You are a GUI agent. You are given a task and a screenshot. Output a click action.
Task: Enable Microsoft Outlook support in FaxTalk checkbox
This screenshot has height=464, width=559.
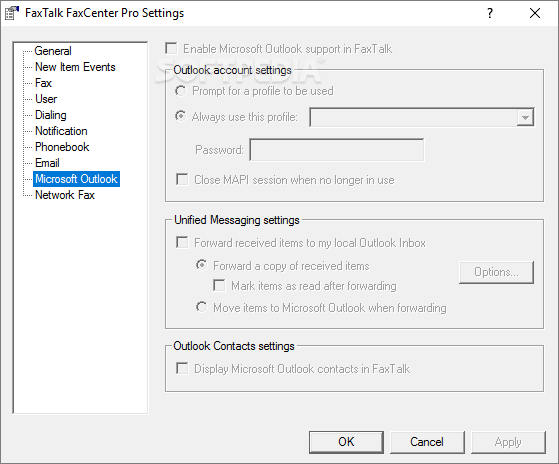coord(171,48)
